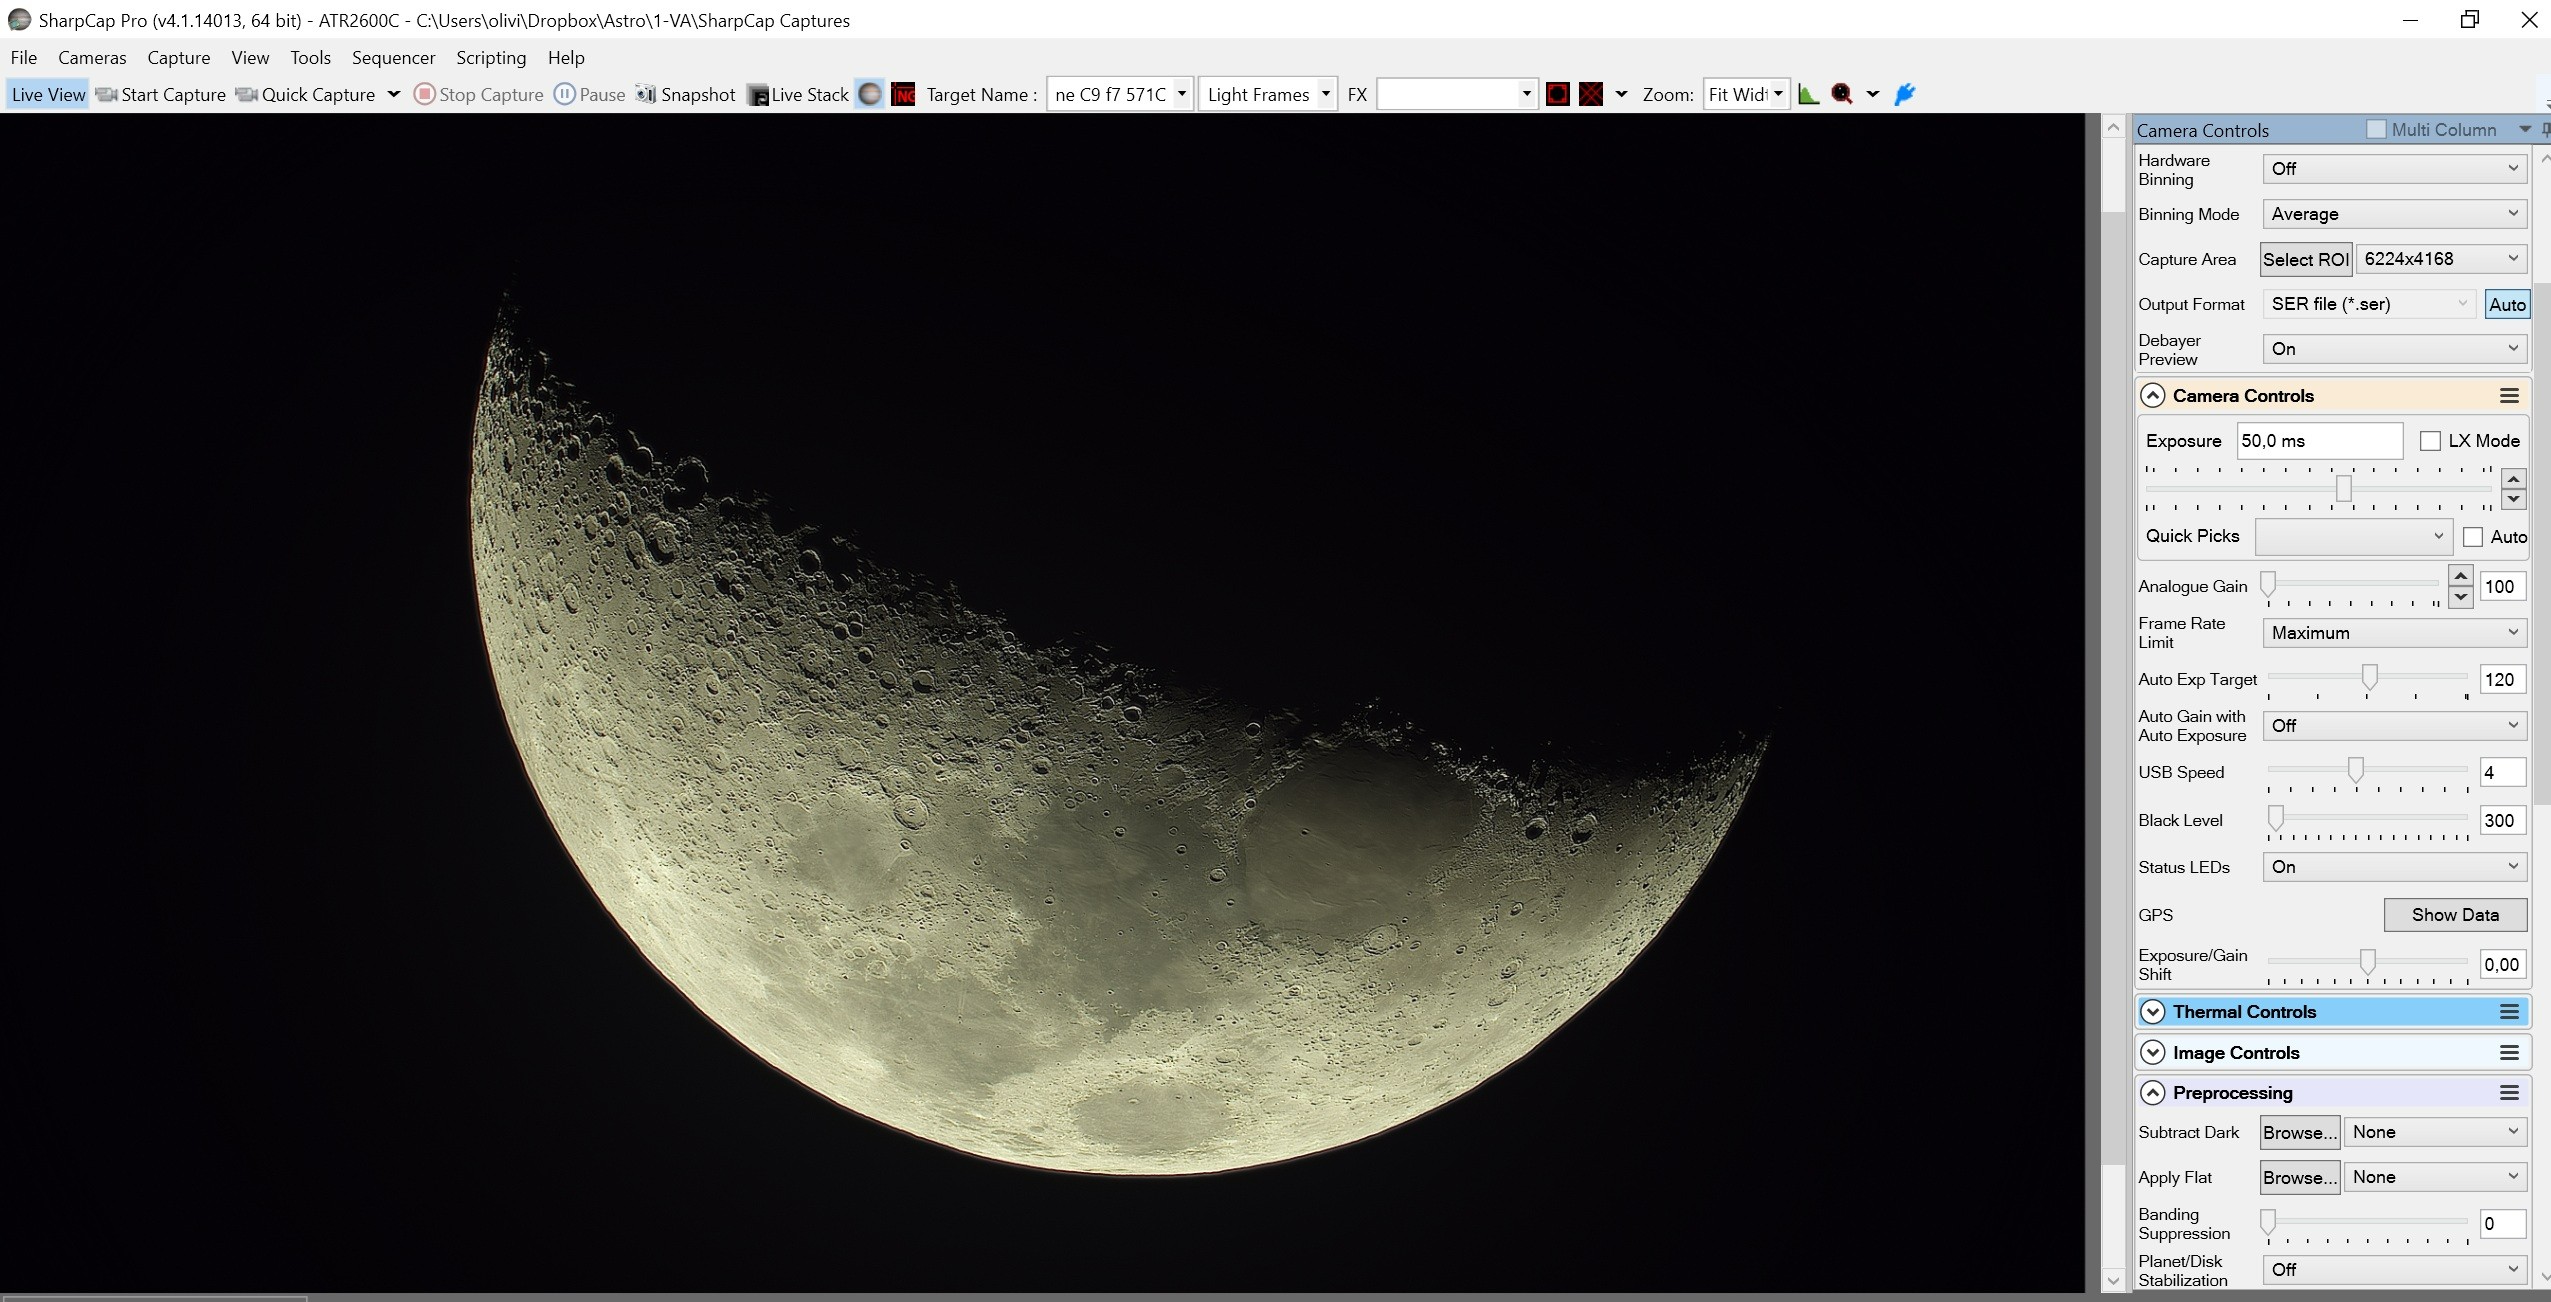Viewport: 2551px width, 1302px height.
Task: Tick the Multi Column checkbox
Action: pos(2376,130)
